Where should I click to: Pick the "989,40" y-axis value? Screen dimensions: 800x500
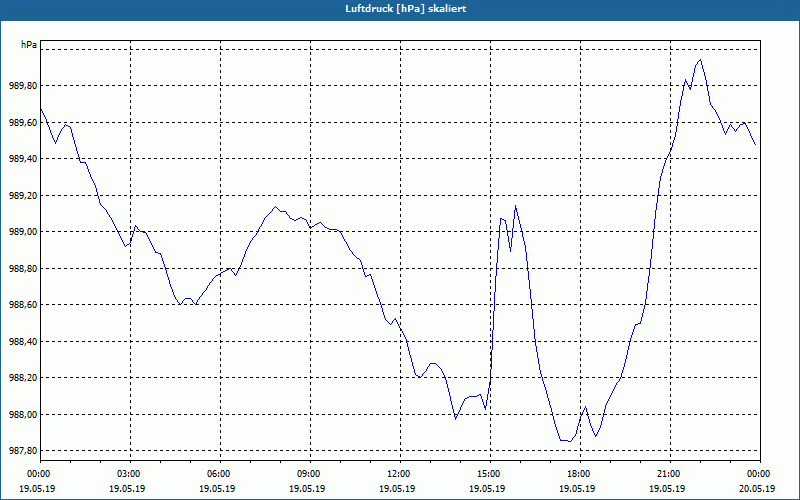click(23, 159)
